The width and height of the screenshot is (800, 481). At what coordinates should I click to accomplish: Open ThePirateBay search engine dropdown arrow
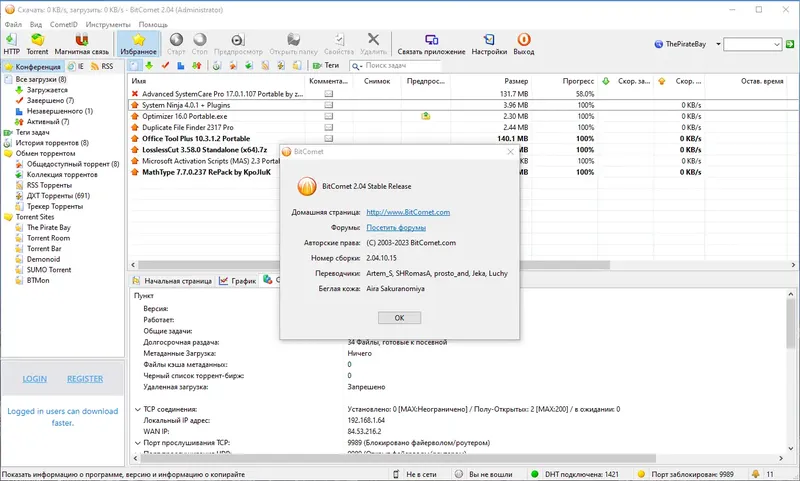coord(718,44)
